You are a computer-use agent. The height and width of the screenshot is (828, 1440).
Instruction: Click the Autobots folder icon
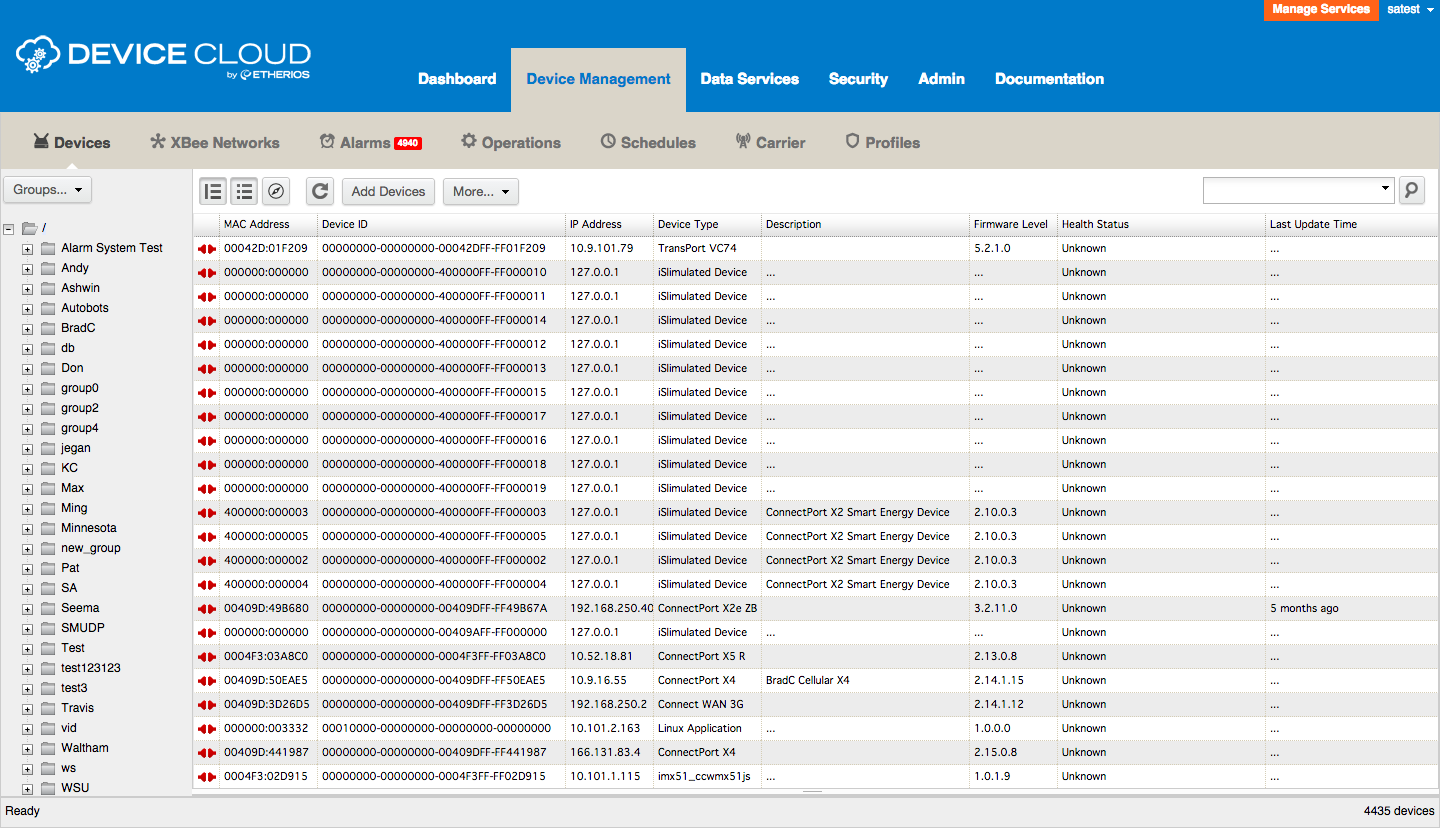tap(48, 308)
